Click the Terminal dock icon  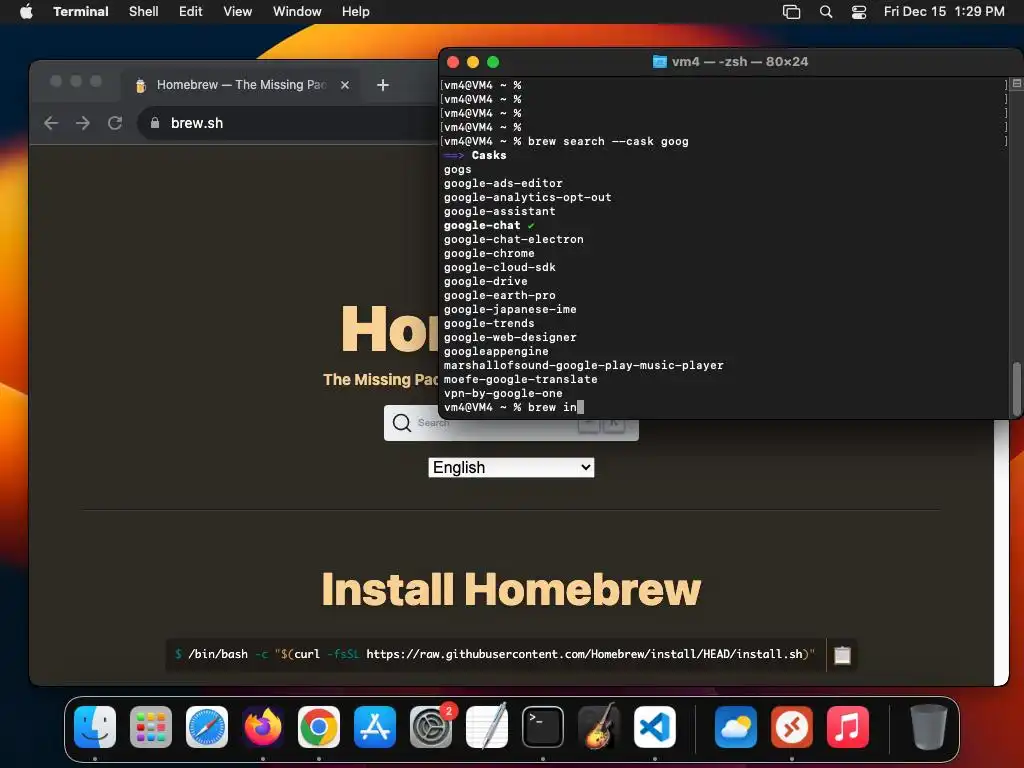pyautogui.click(x=543, y=727)
